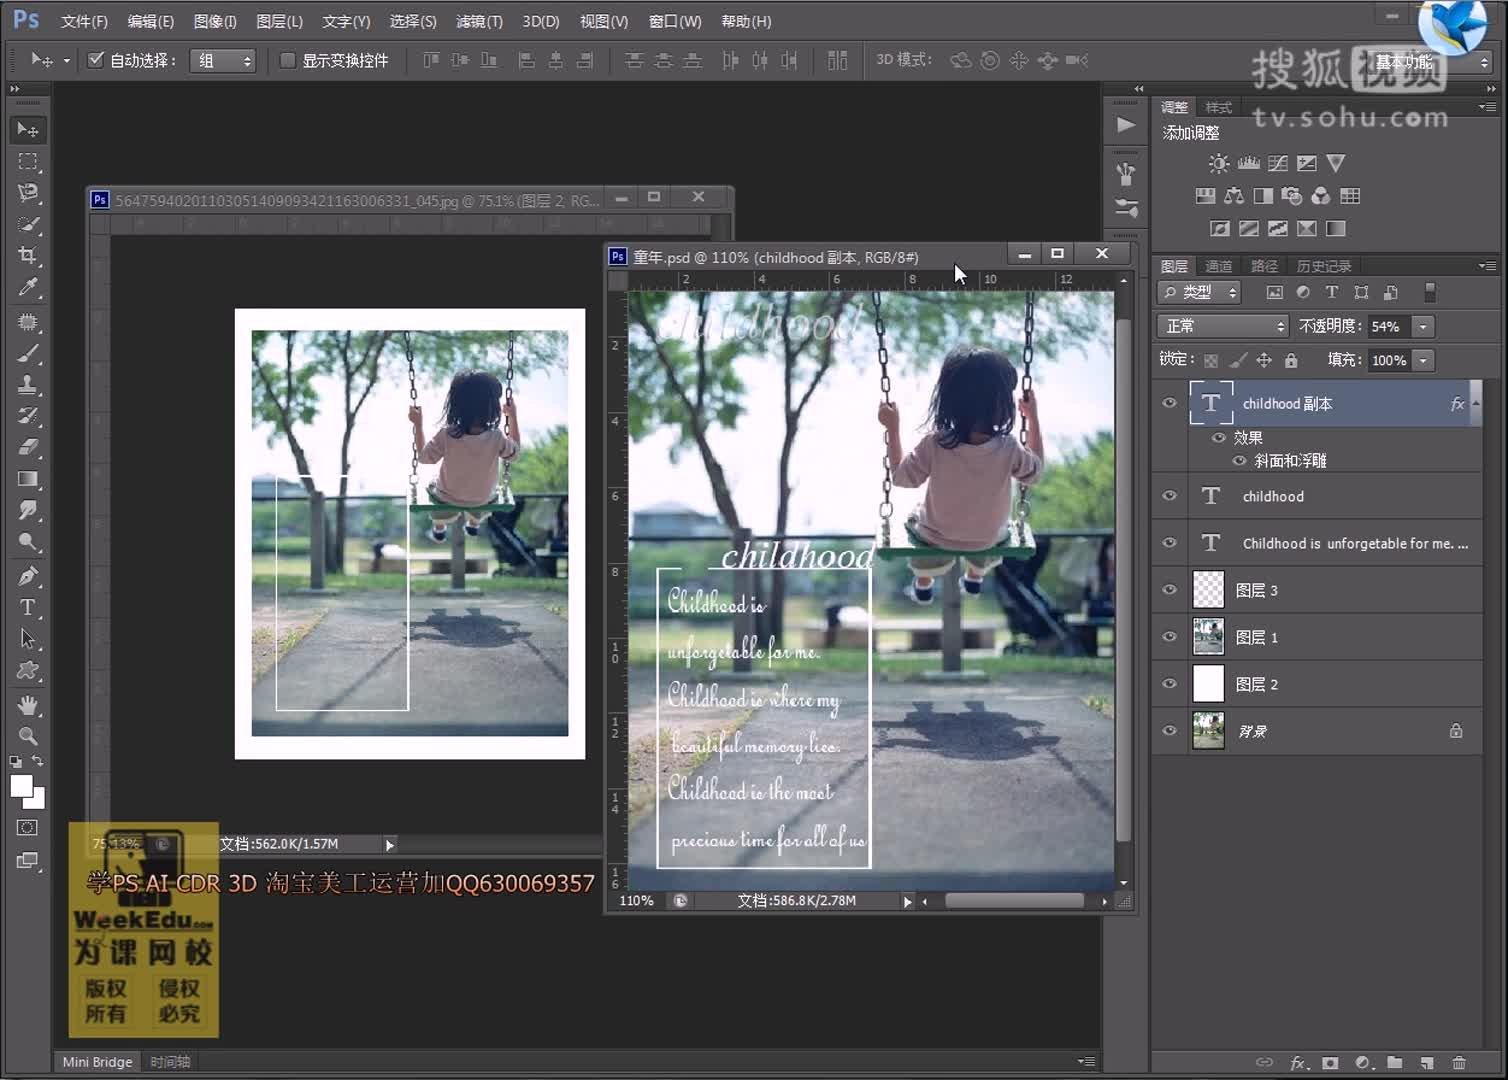
Task: Click the Filter Type pixel layers icon
Action: 1274,292
